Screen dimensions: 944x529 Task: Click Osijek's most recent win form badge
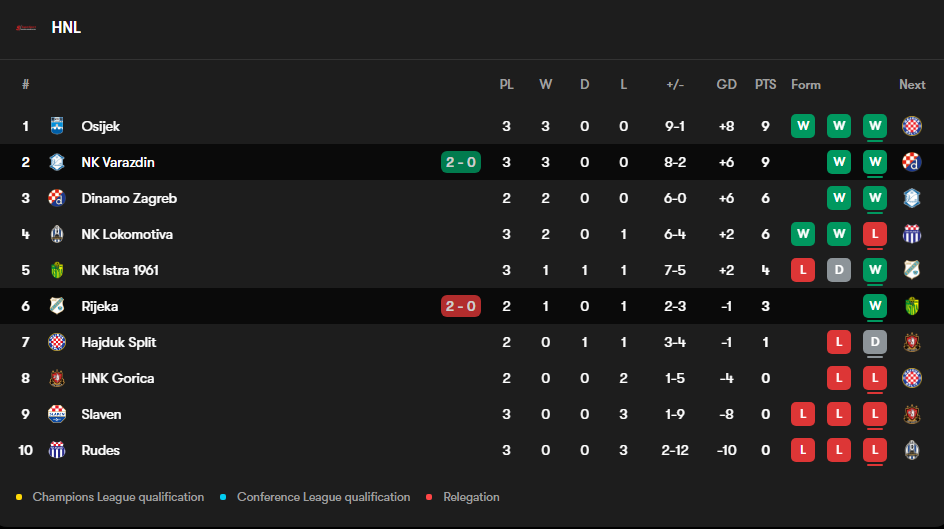875,126
